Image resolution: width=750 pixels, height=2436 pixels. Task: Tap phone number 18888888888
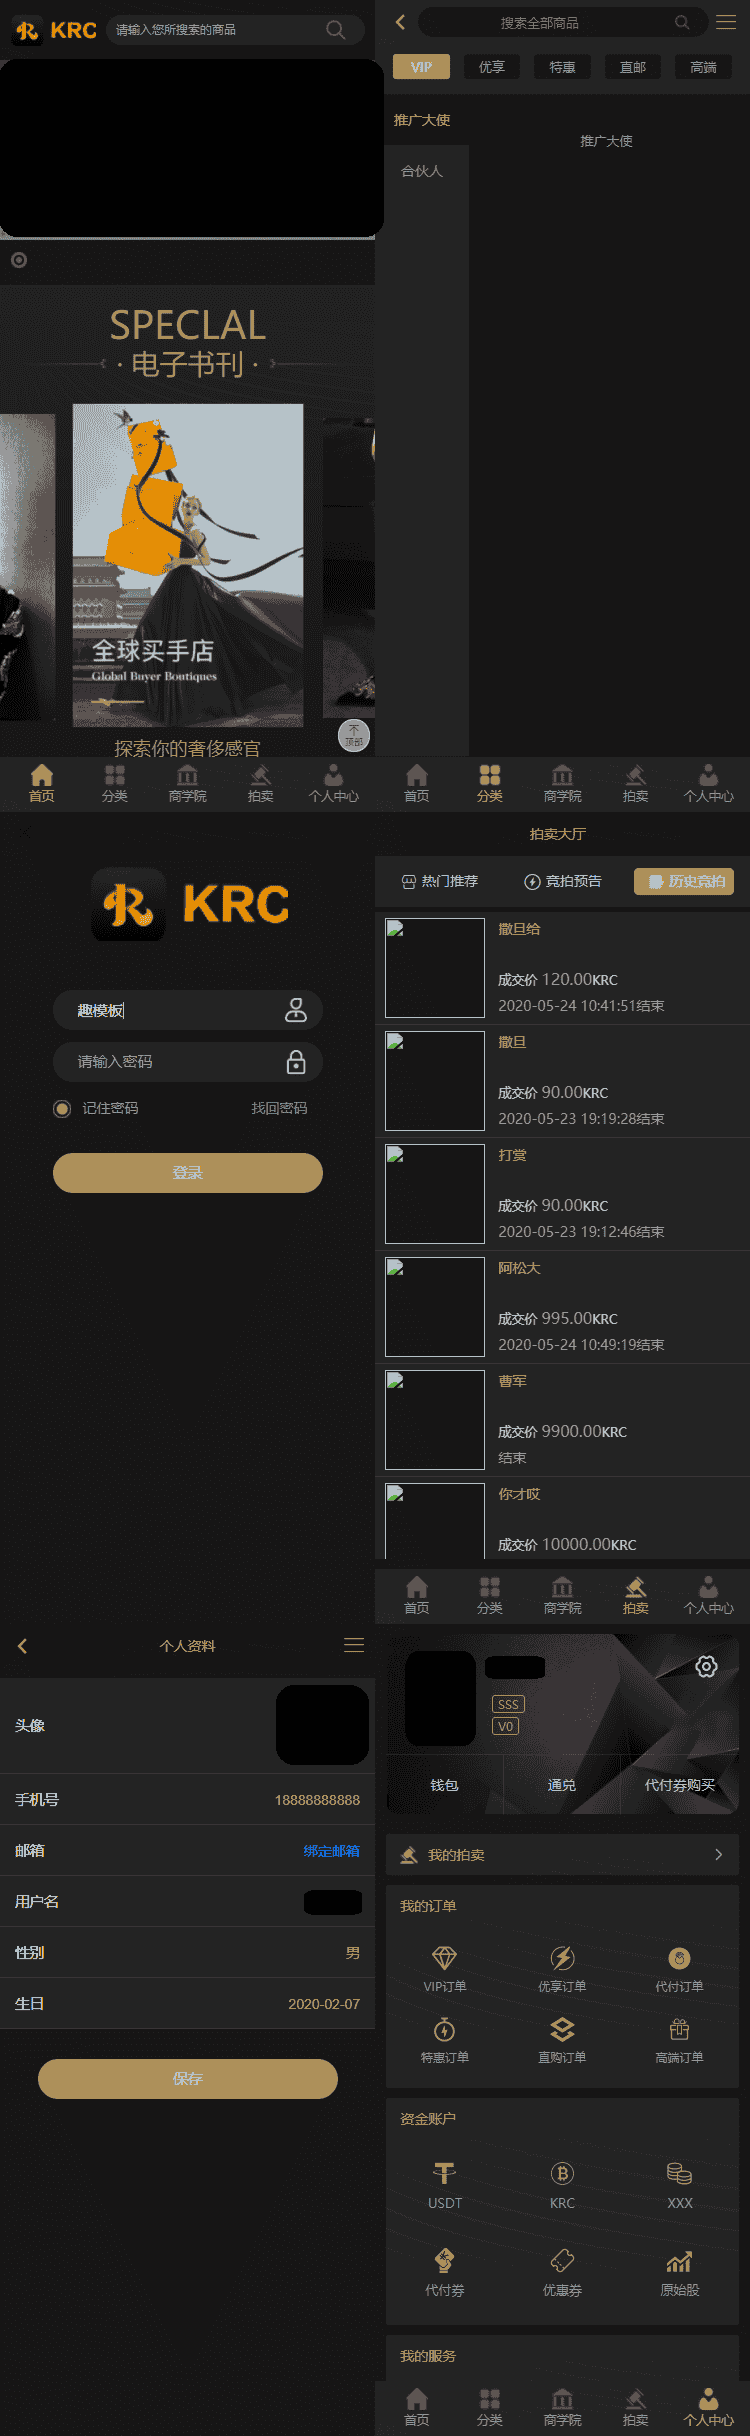[x=317, y=1800]
